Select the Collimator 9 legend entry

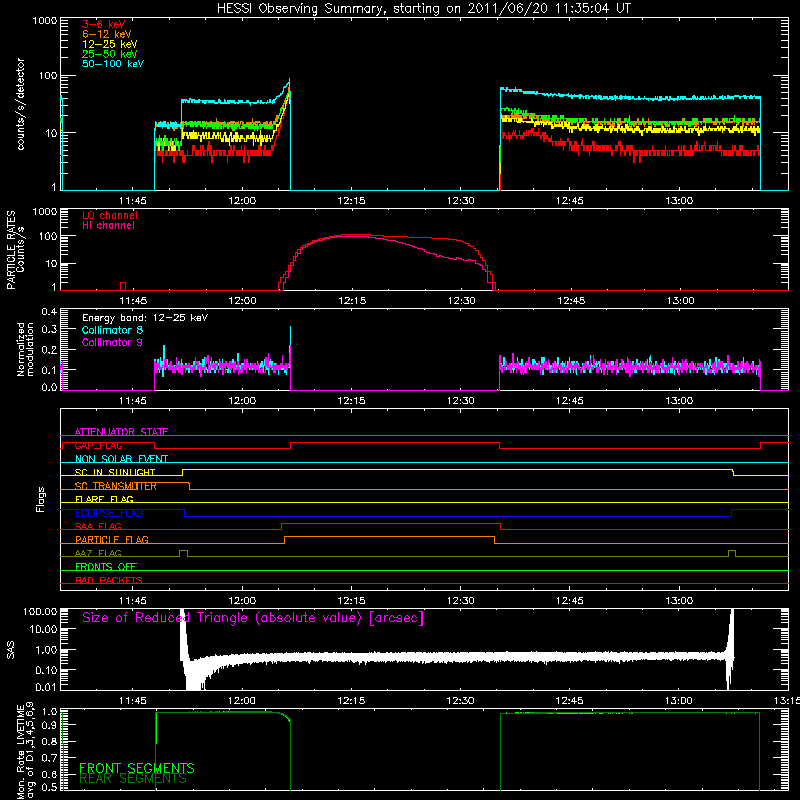[x=112, y=342]
